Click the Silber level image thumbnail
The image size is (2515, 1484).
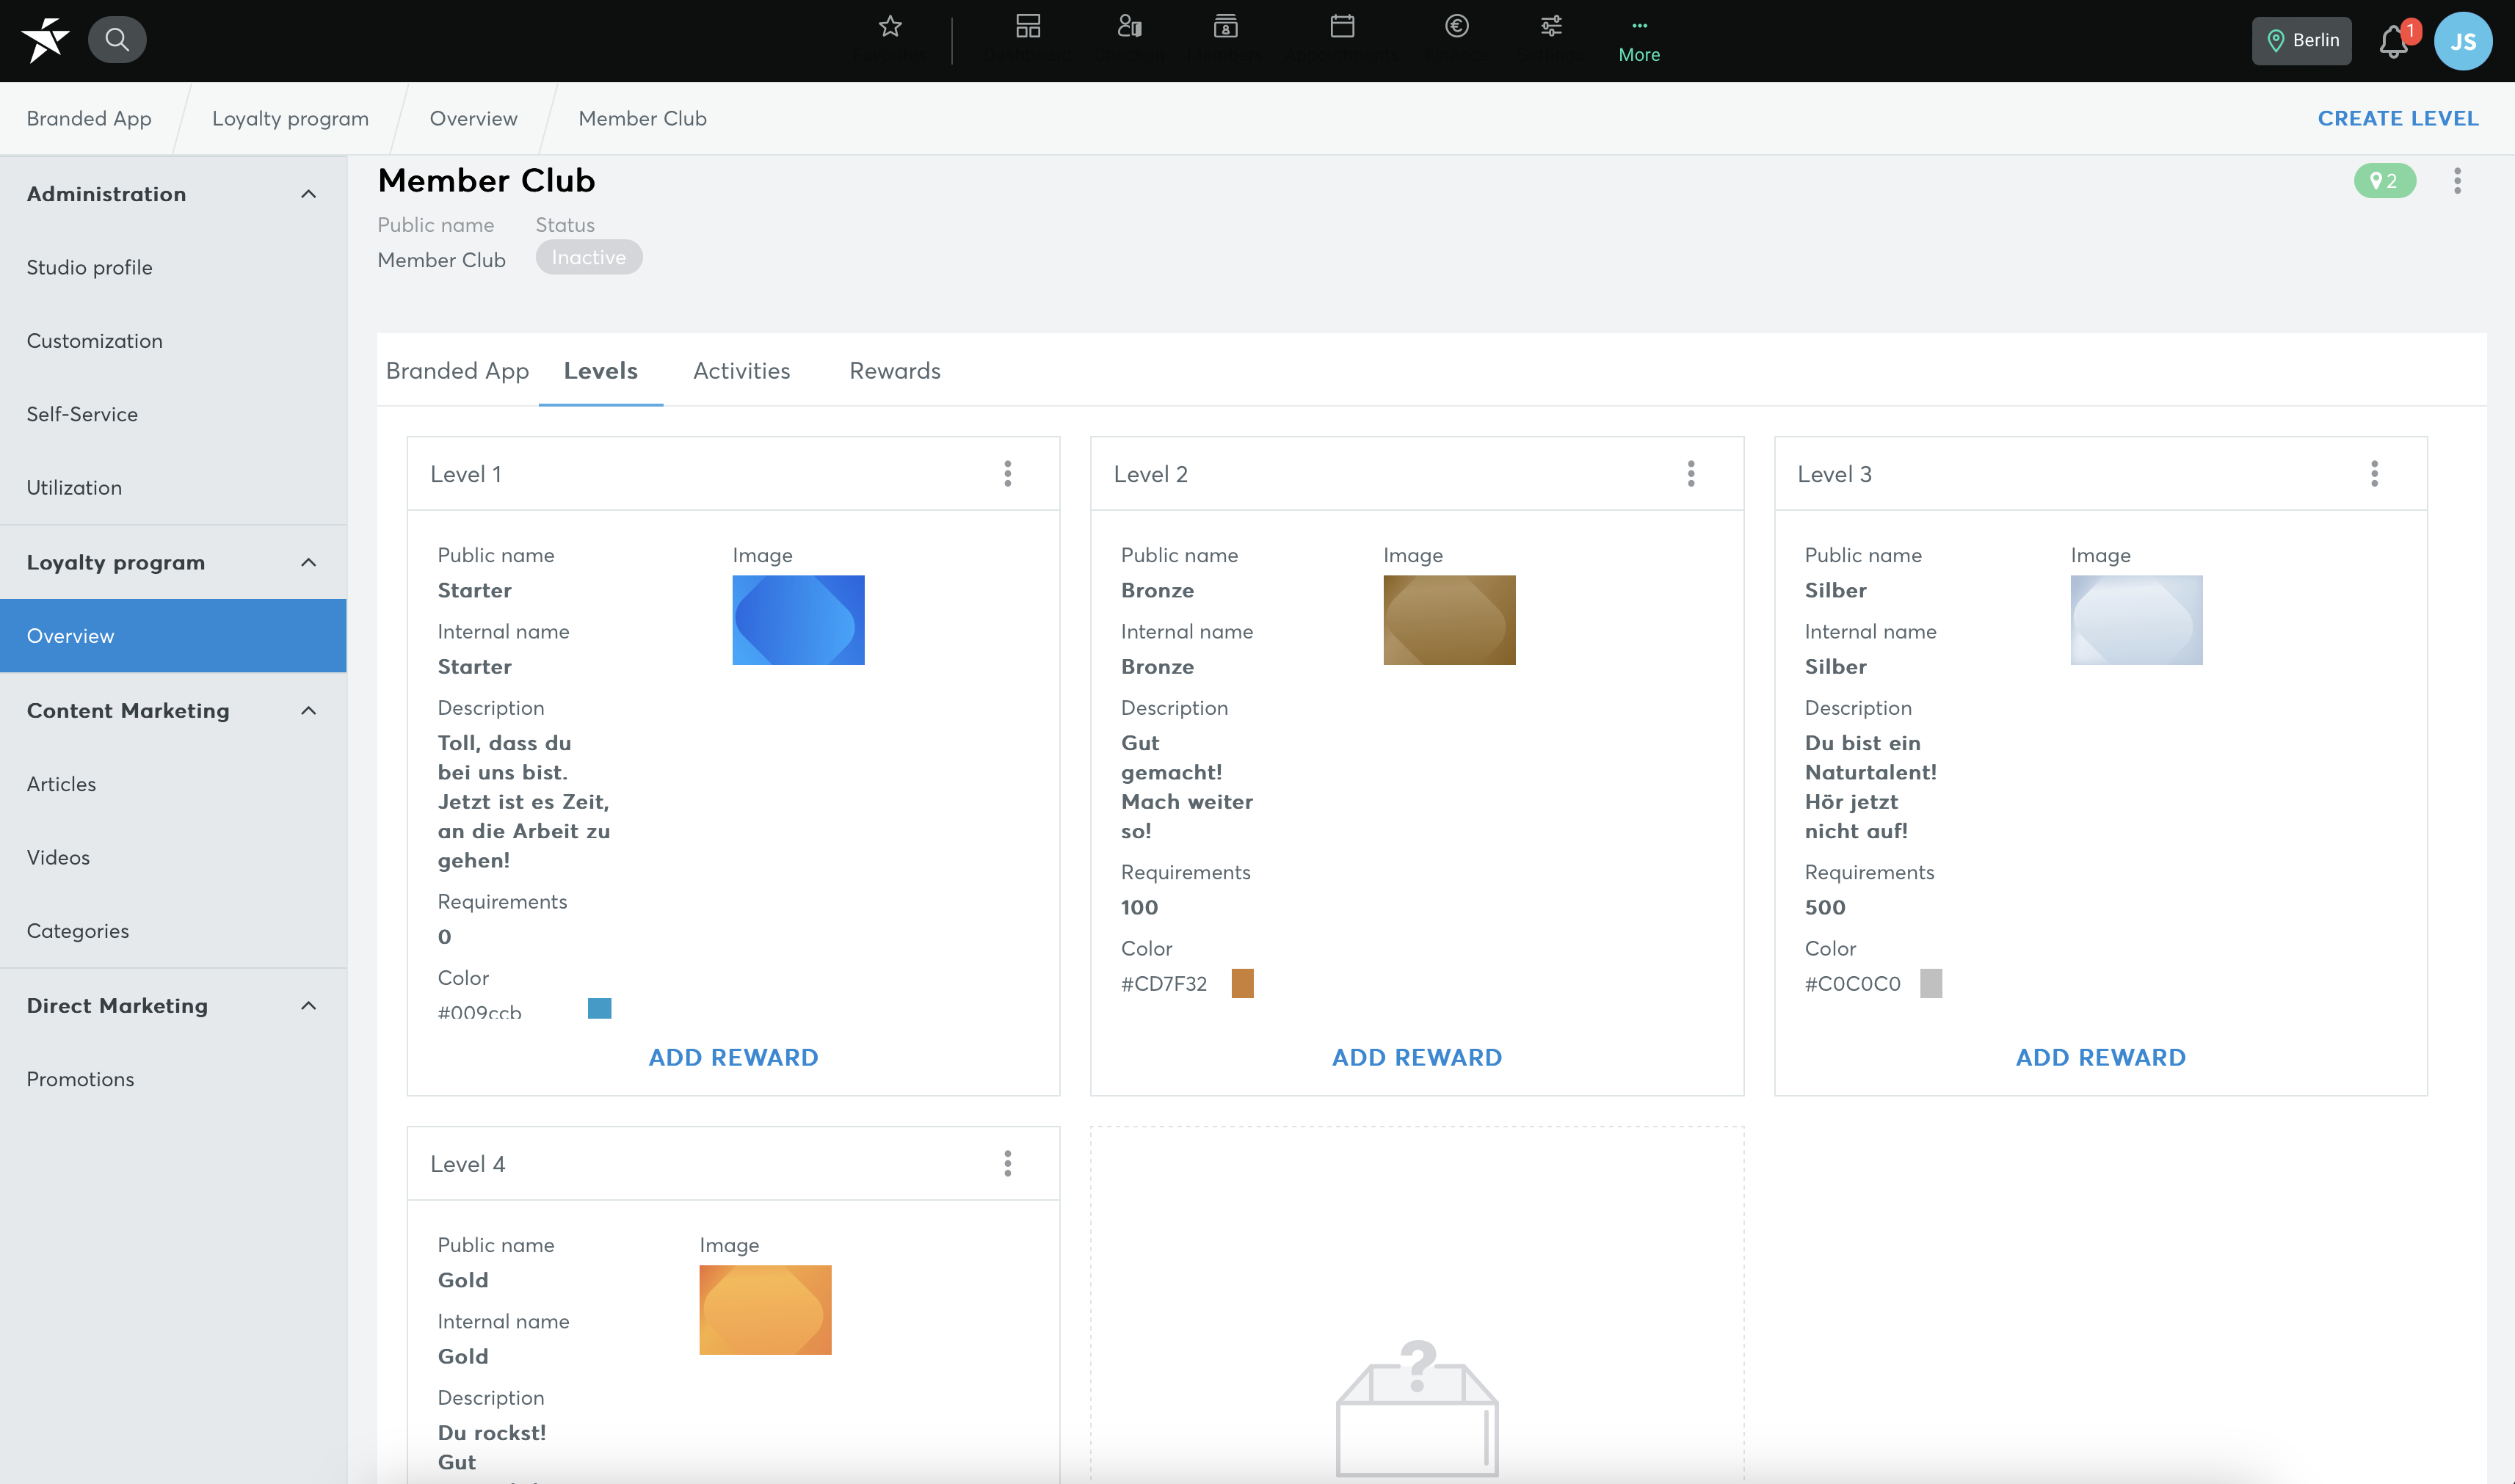click(2136, 620)
